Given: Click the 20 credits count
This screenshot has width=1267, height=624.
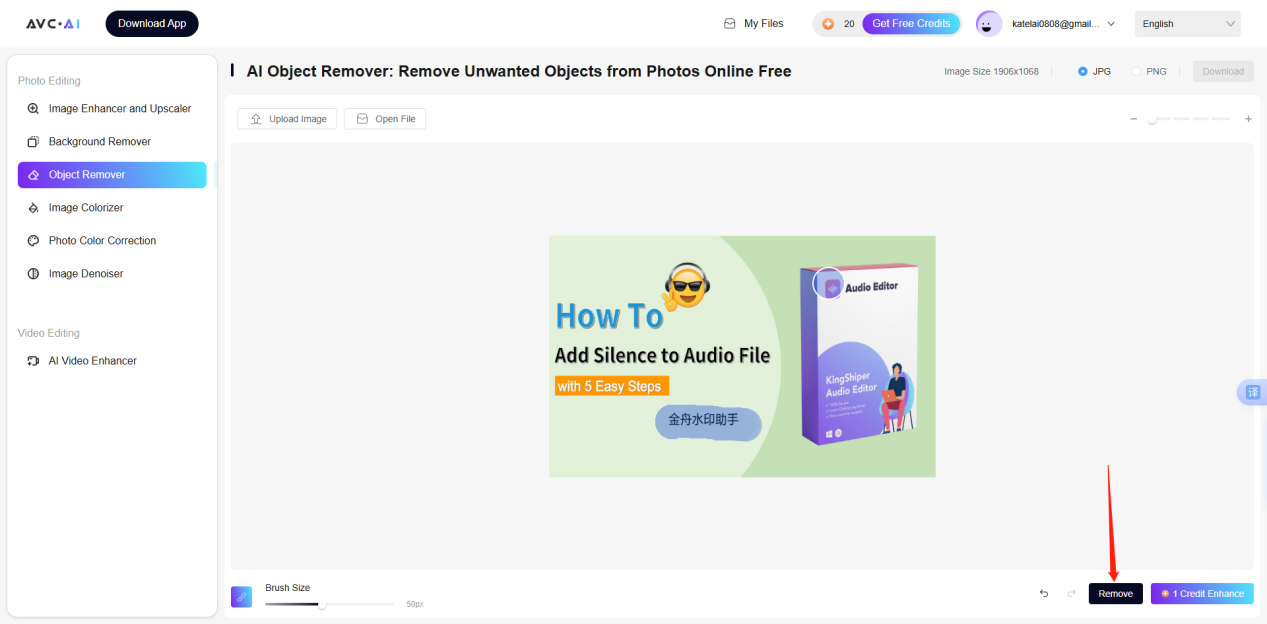Looking at the screenshot, I should pyautogui.click(x=849, y=24).
